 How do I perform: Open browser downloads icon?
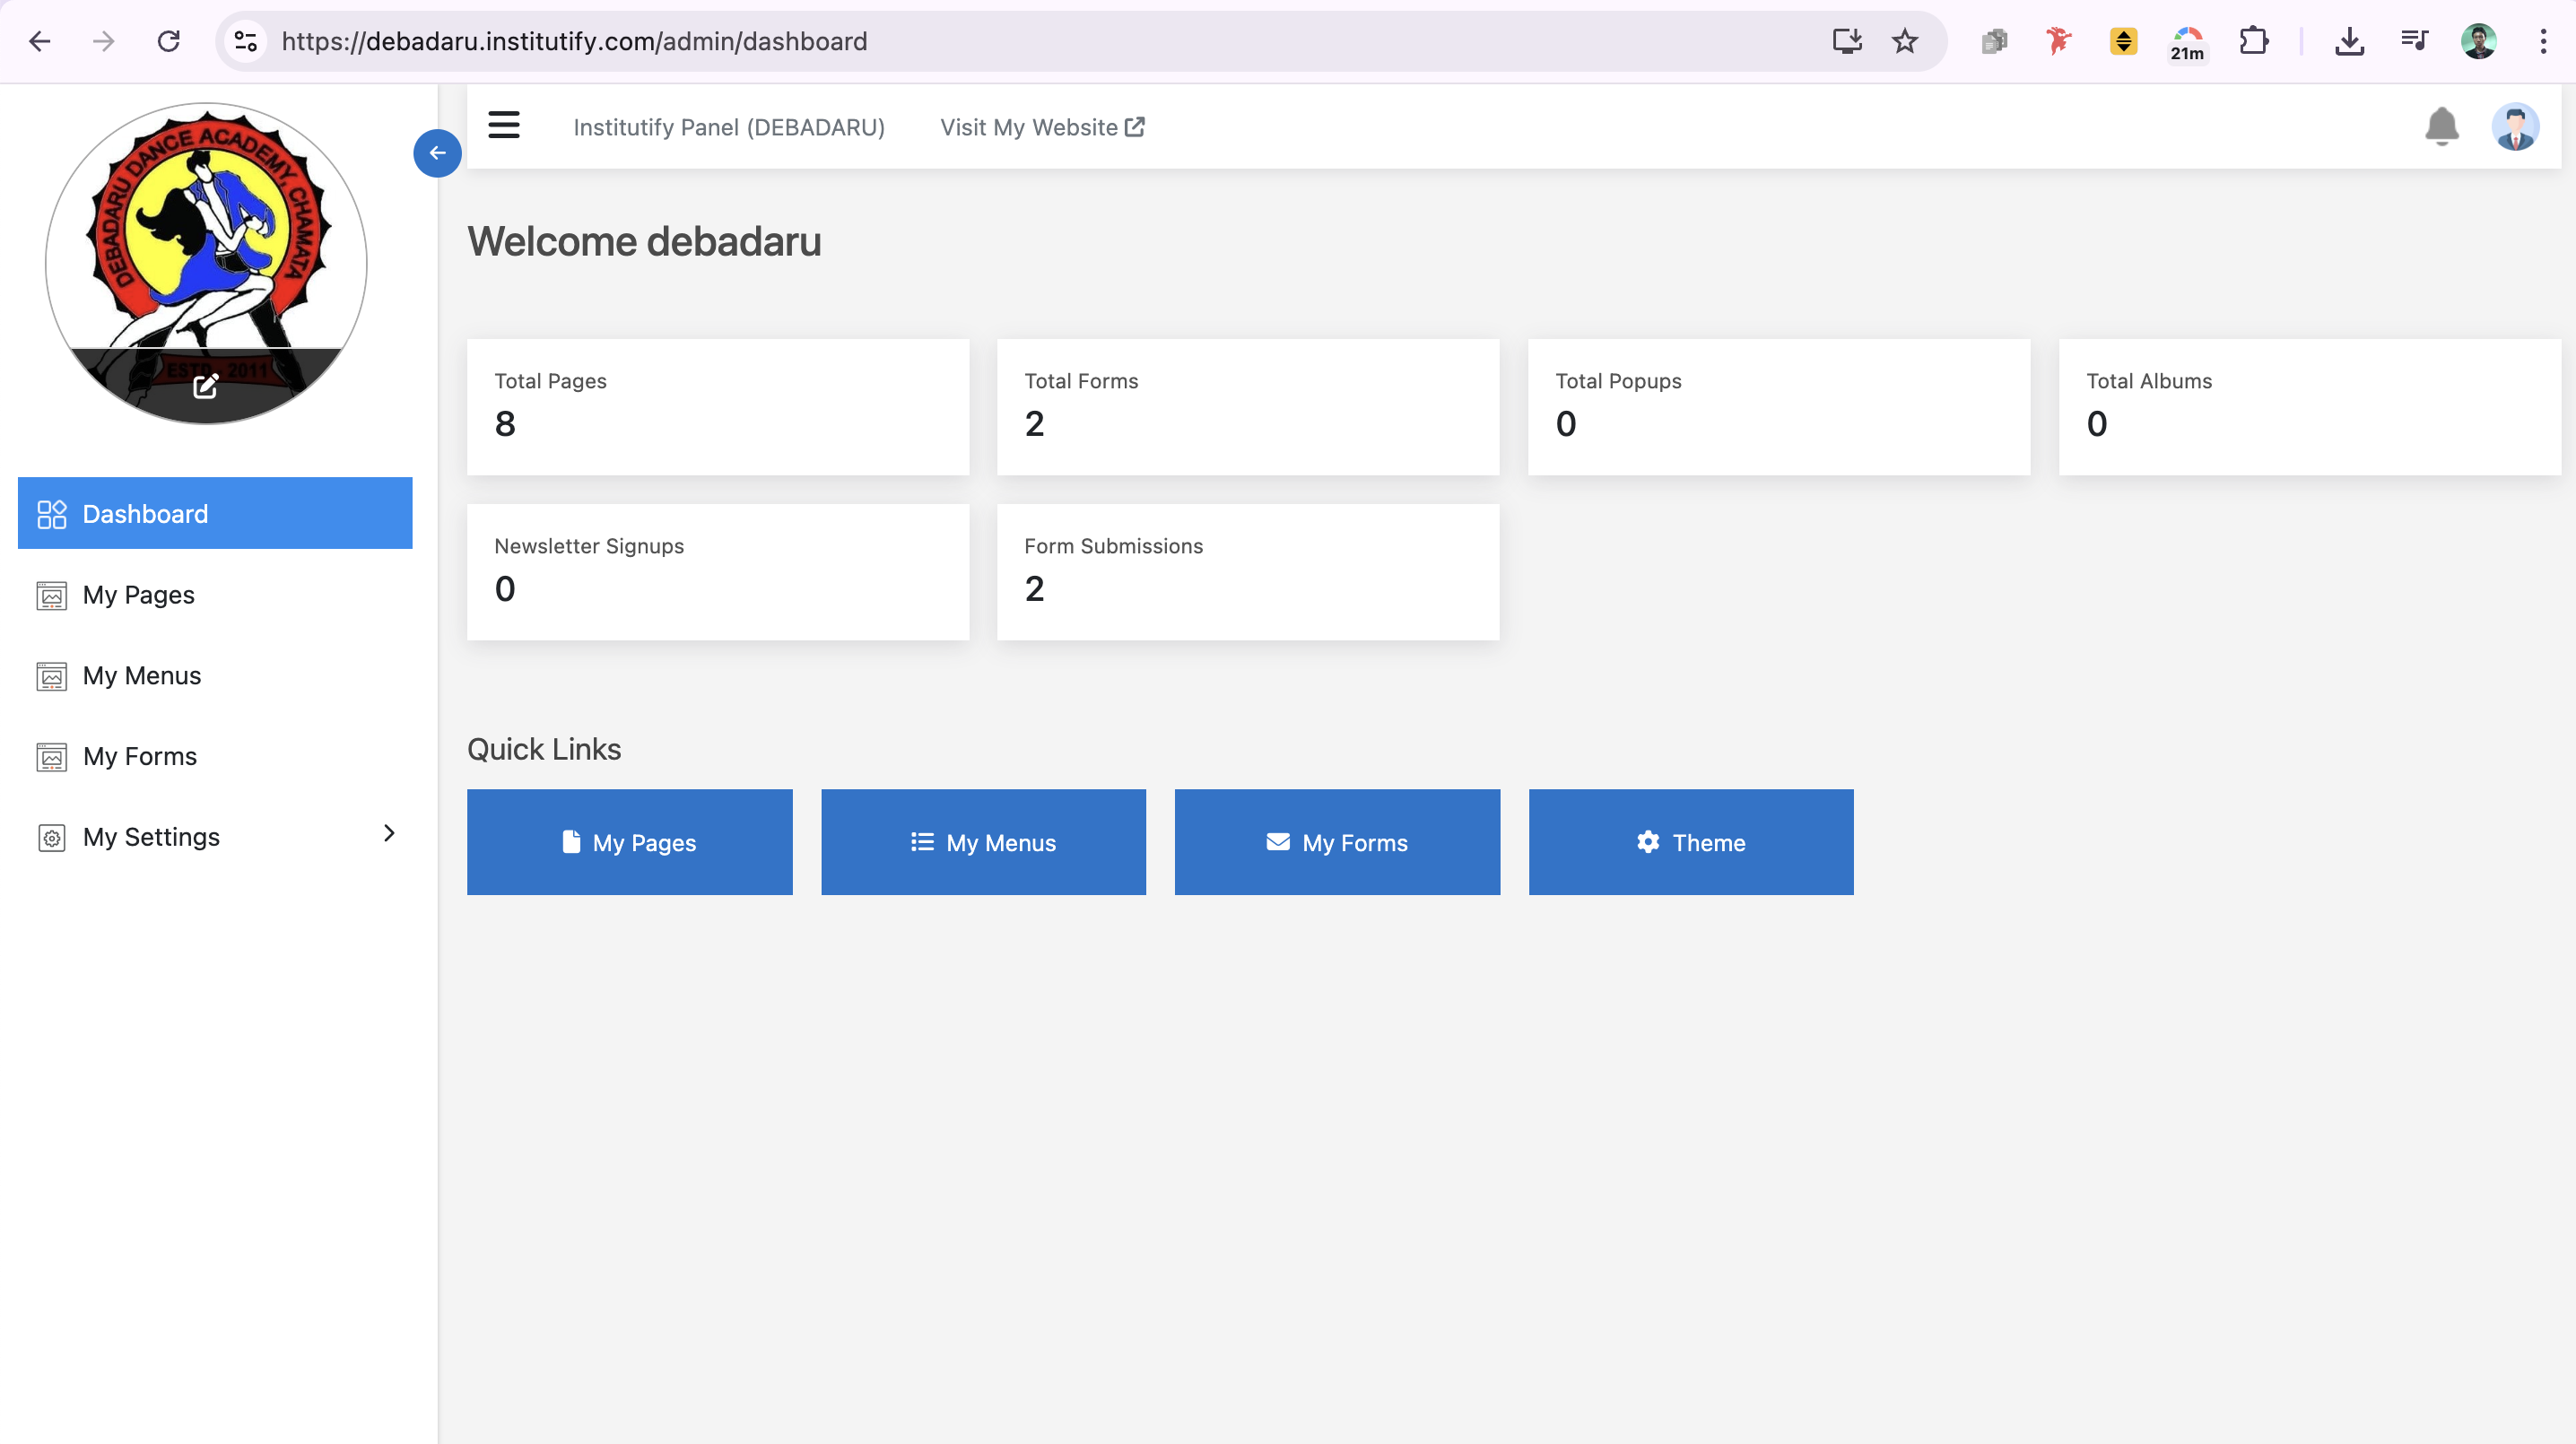[2349, 41]
